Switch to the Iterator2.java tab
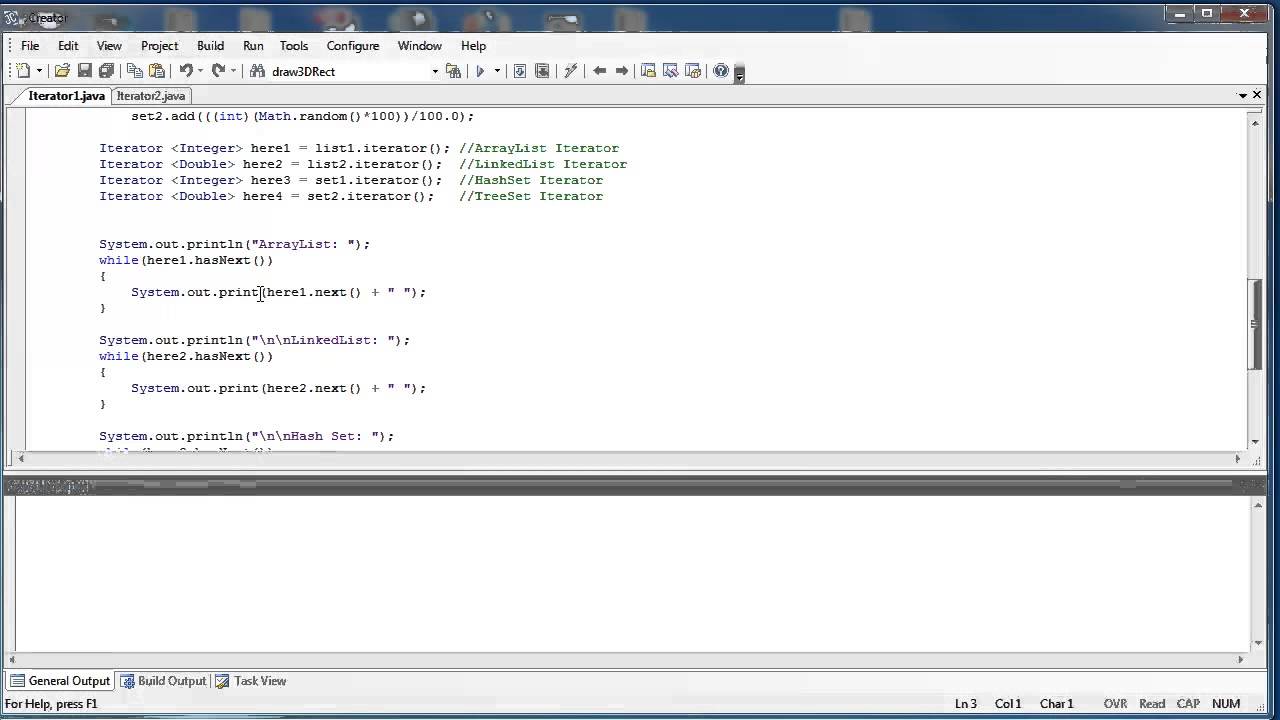Image resolution: width=1280 pixels, height=720 pixels. click(150, 96)
